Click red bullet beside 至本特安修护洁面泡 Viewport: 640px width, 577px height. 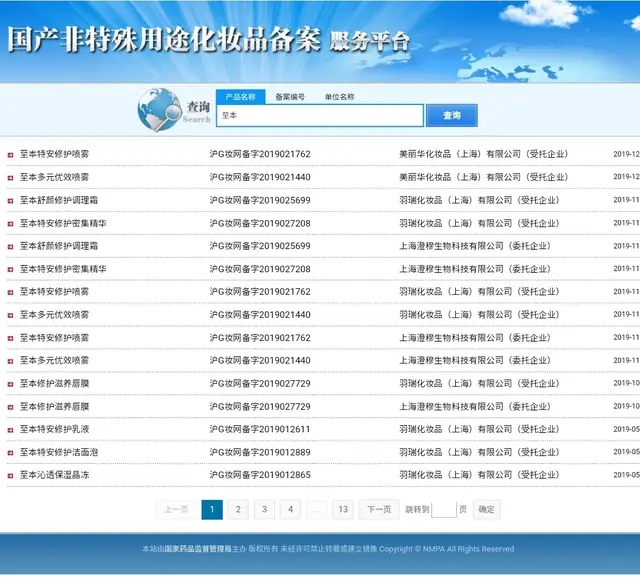point(11,453)
